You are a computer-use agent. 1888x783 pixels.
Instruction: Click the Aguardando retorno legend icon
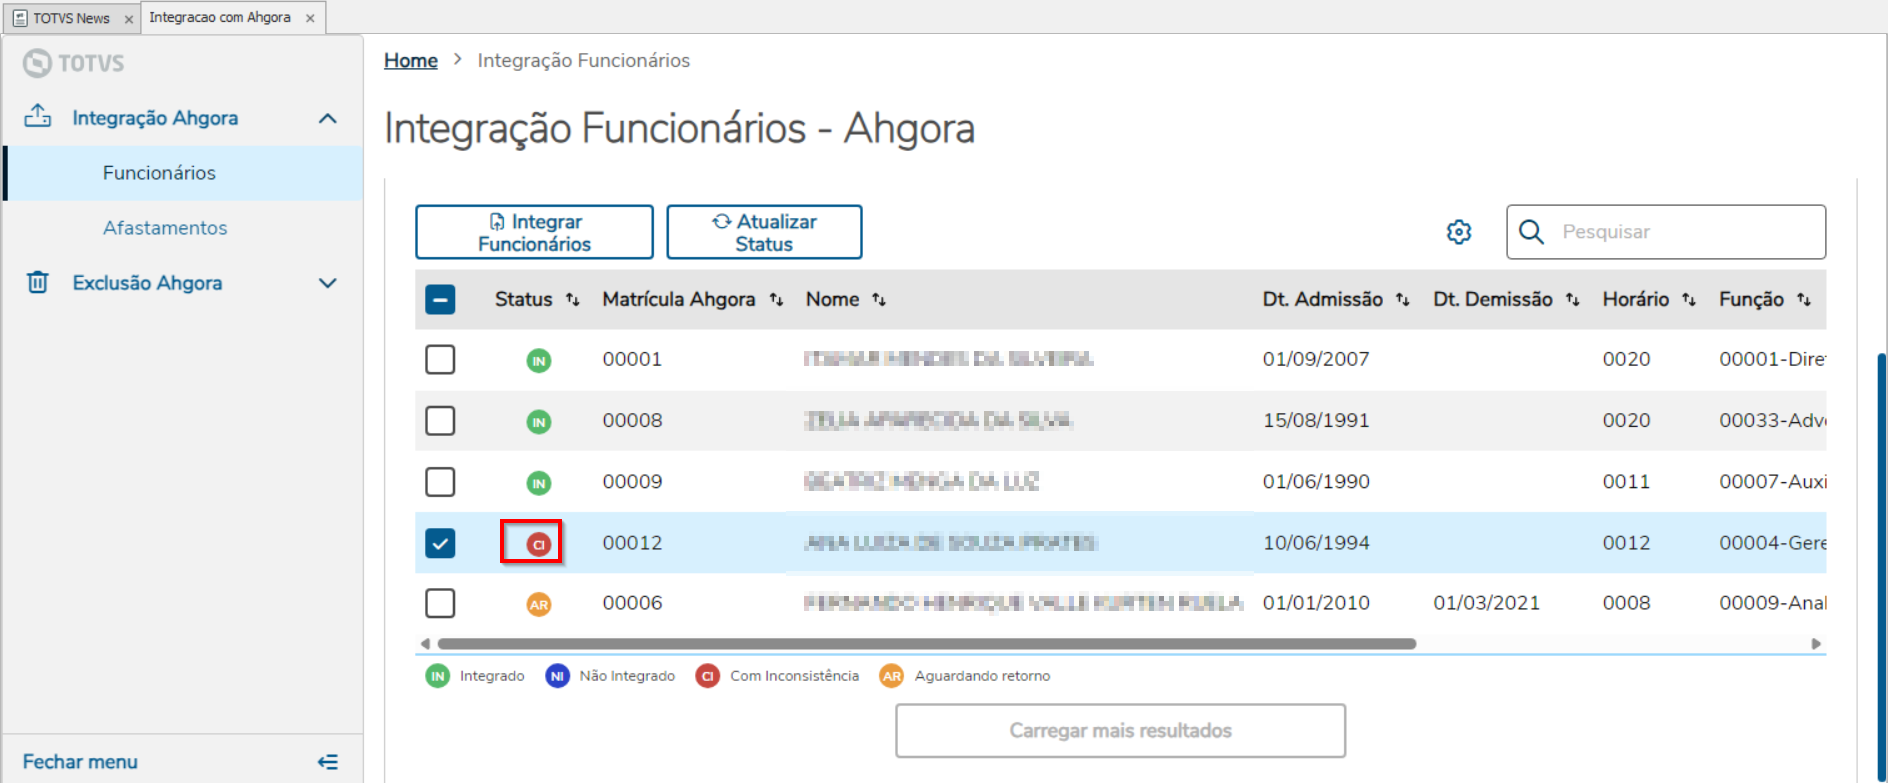point(892,676)
